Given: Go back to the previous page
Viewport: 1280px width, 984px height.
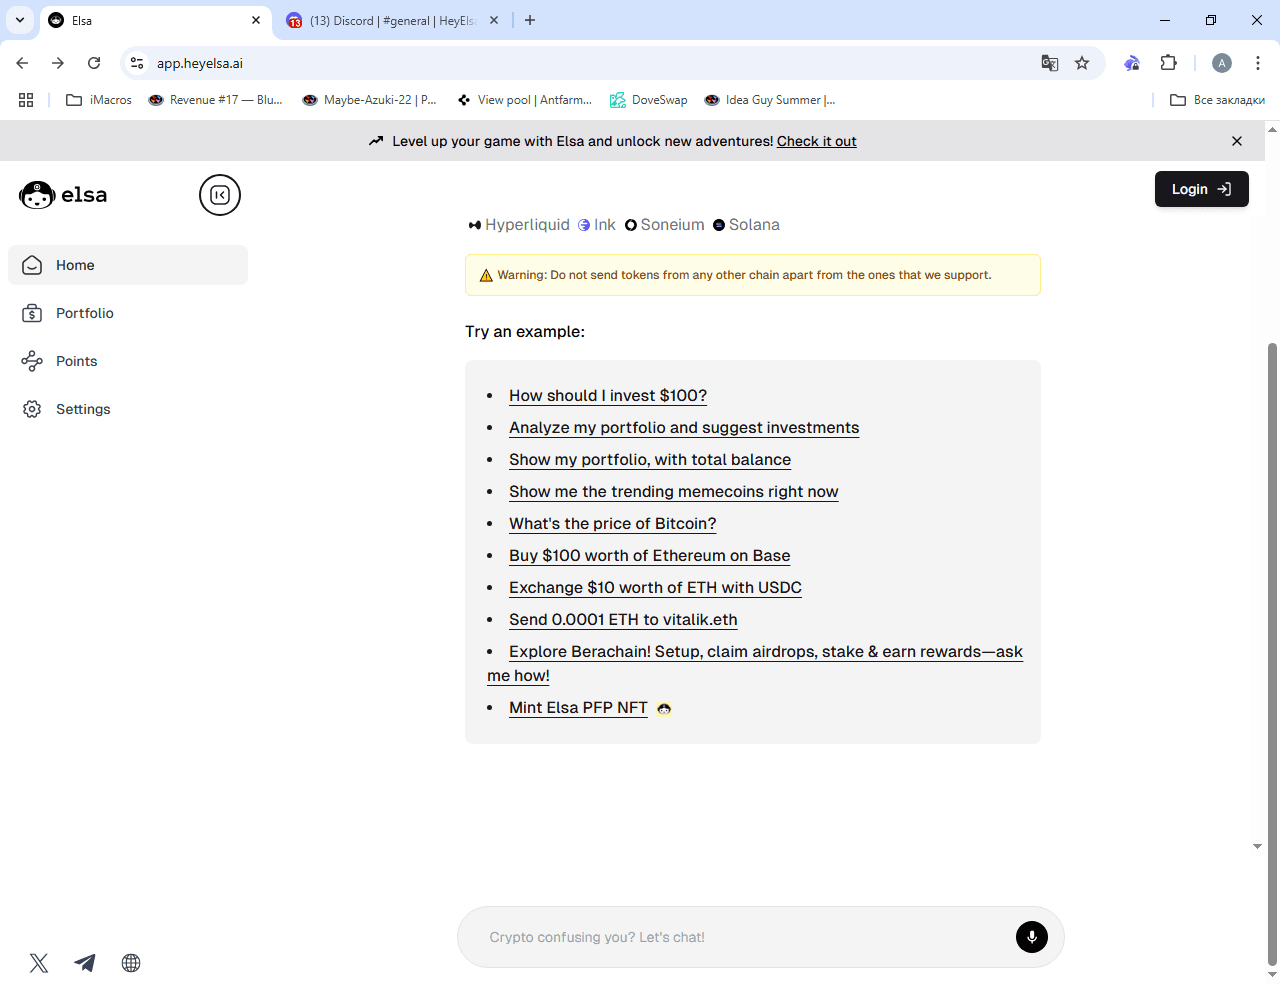Looking at the screenshot, I should 22,63.
